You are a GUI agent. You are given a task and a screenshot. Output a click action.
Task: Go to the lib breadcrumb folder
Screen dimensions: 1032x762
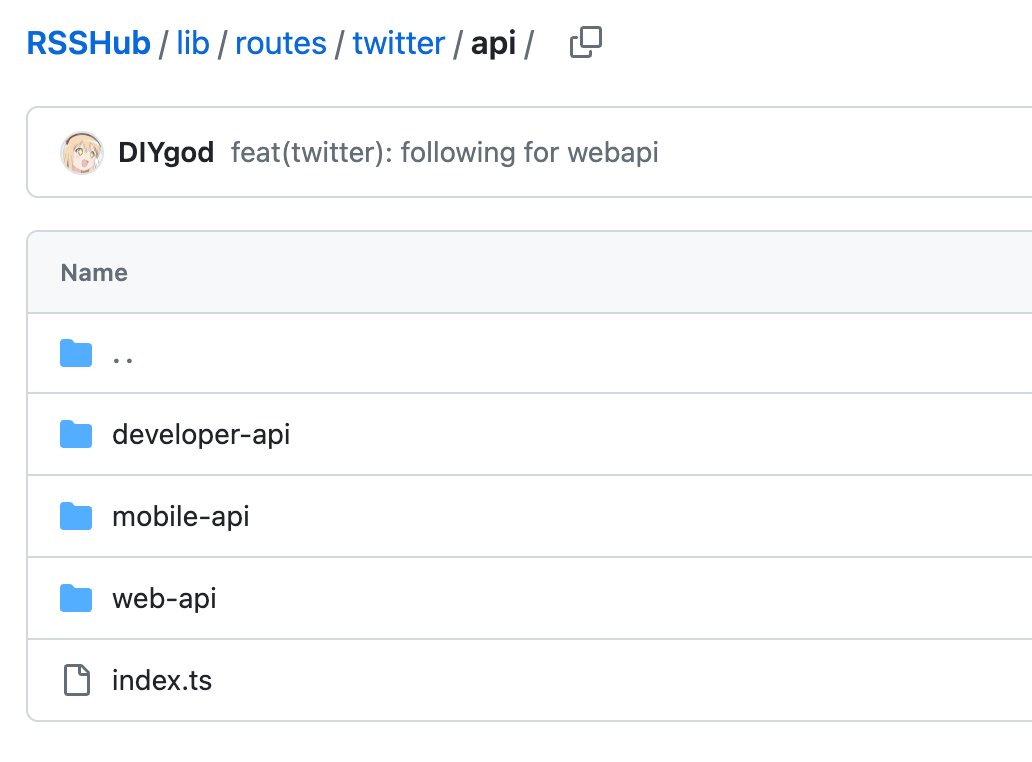coord(193,43)
